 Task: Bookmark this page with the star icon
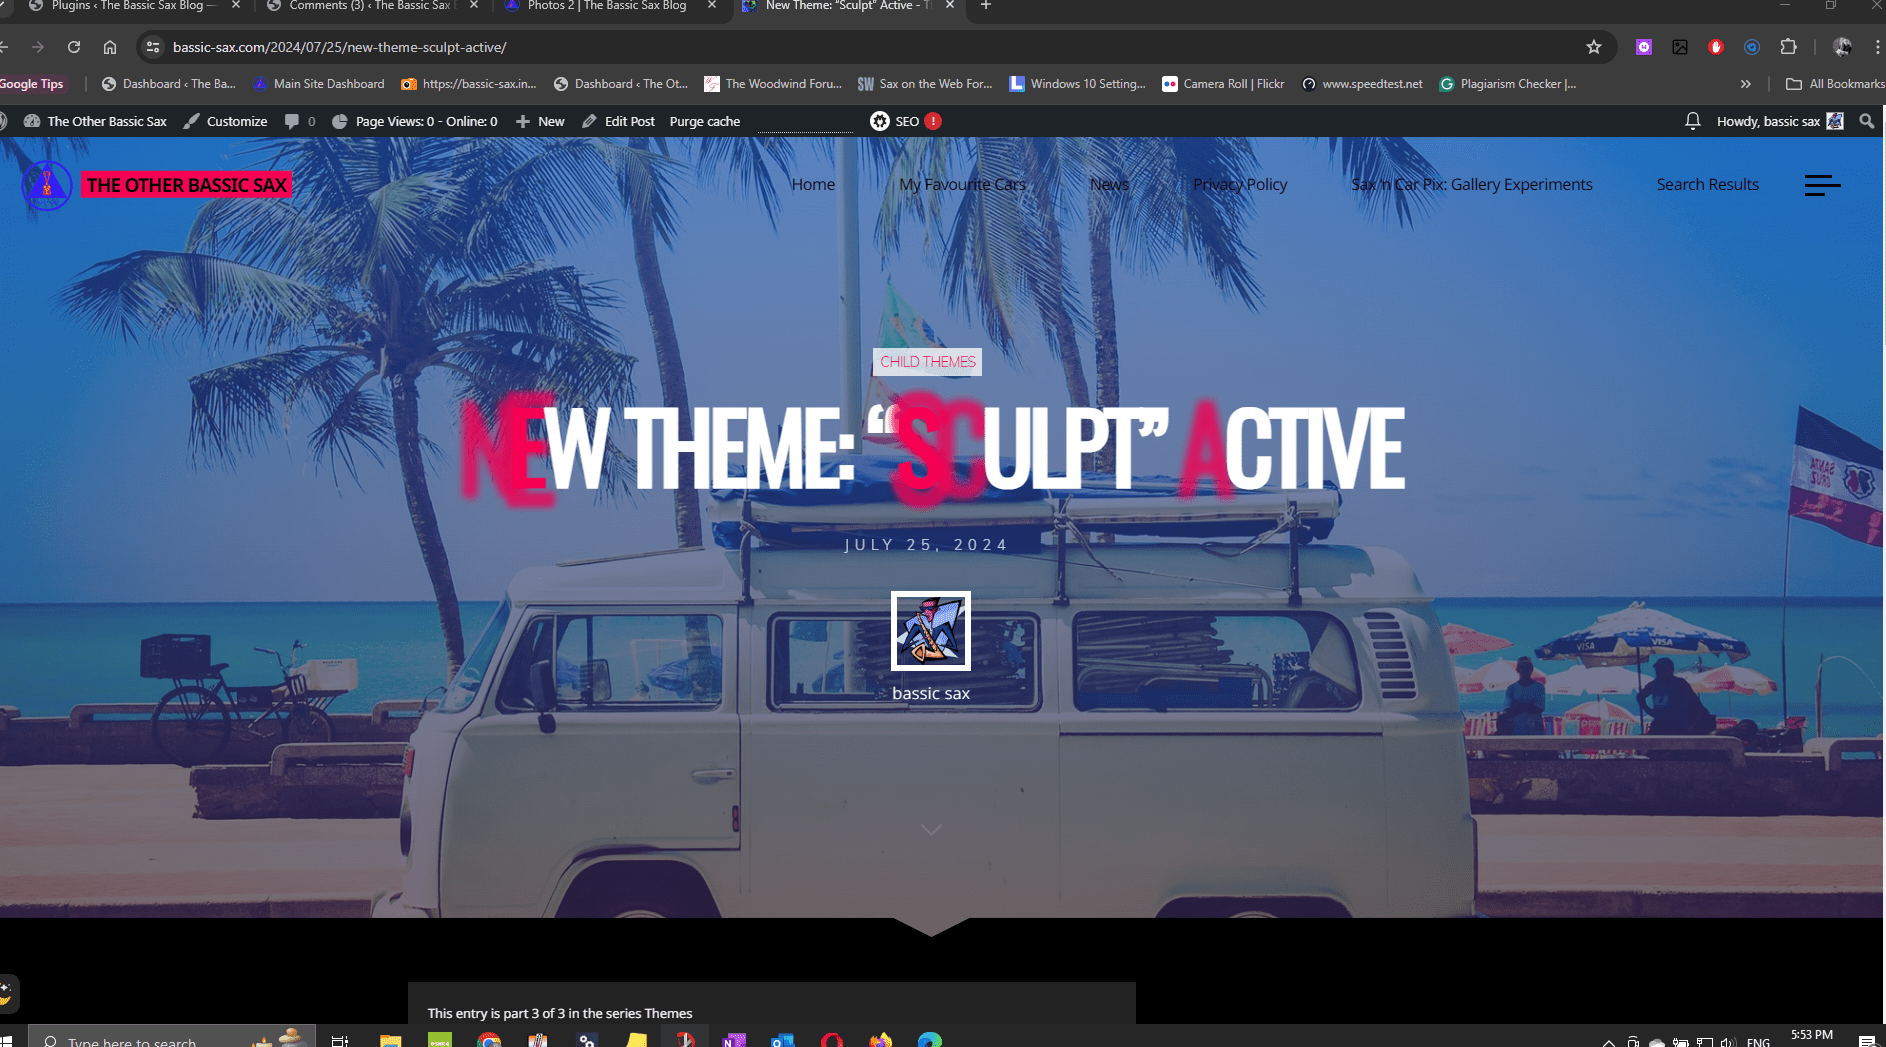1593,47
